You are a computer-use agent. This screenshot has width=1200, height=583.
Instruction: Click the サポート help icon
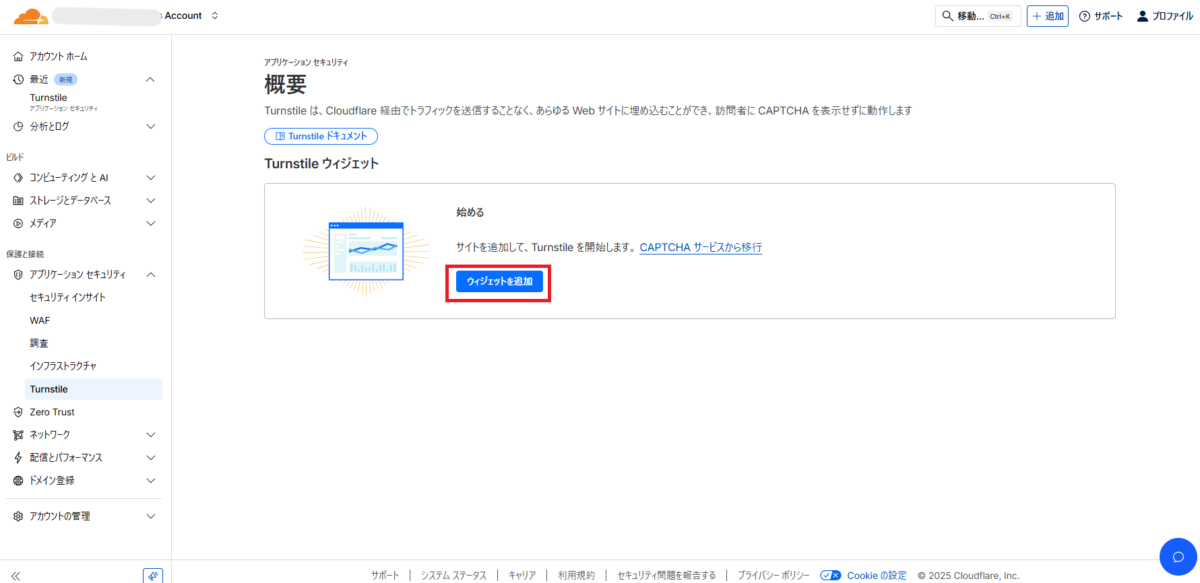click(x=1084, y=16)
